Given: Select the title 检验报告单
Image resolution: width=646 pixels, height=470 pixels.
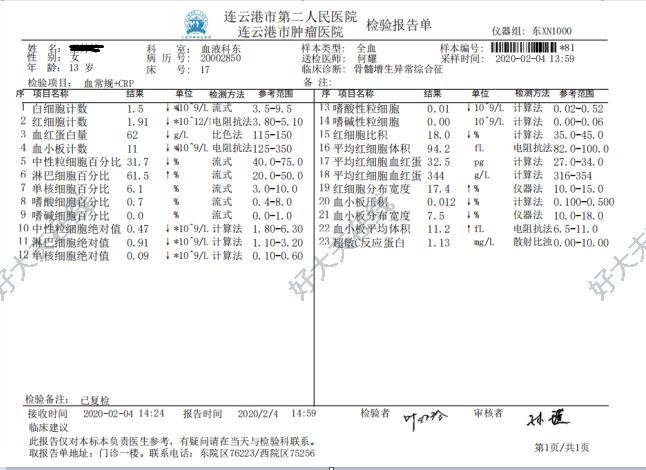Looking at the screenshot, I should [x=399, y=25].
